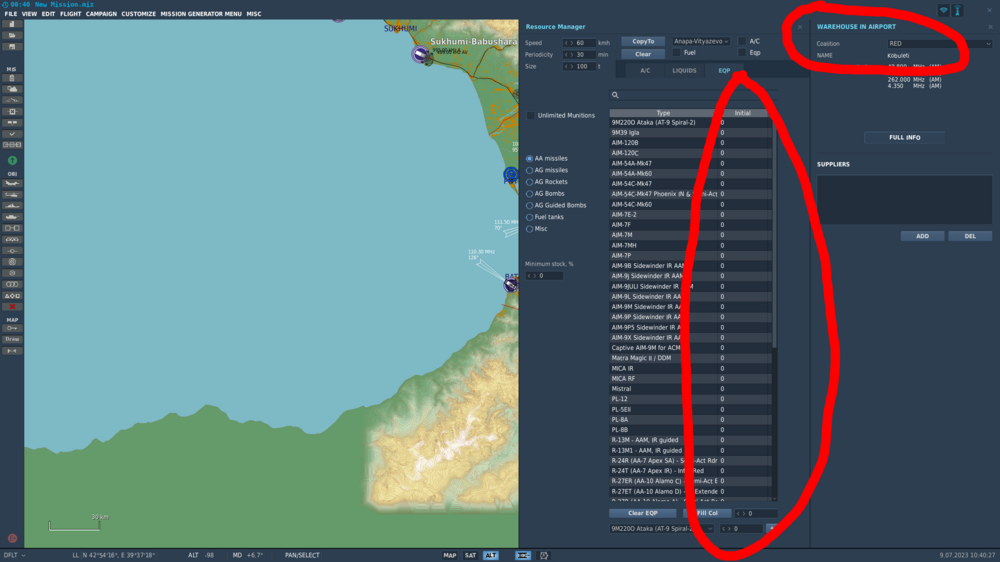Enable the Unlimited Munitions checkbox
This screenshot has height=562, width=1000.
pos(531,115)
